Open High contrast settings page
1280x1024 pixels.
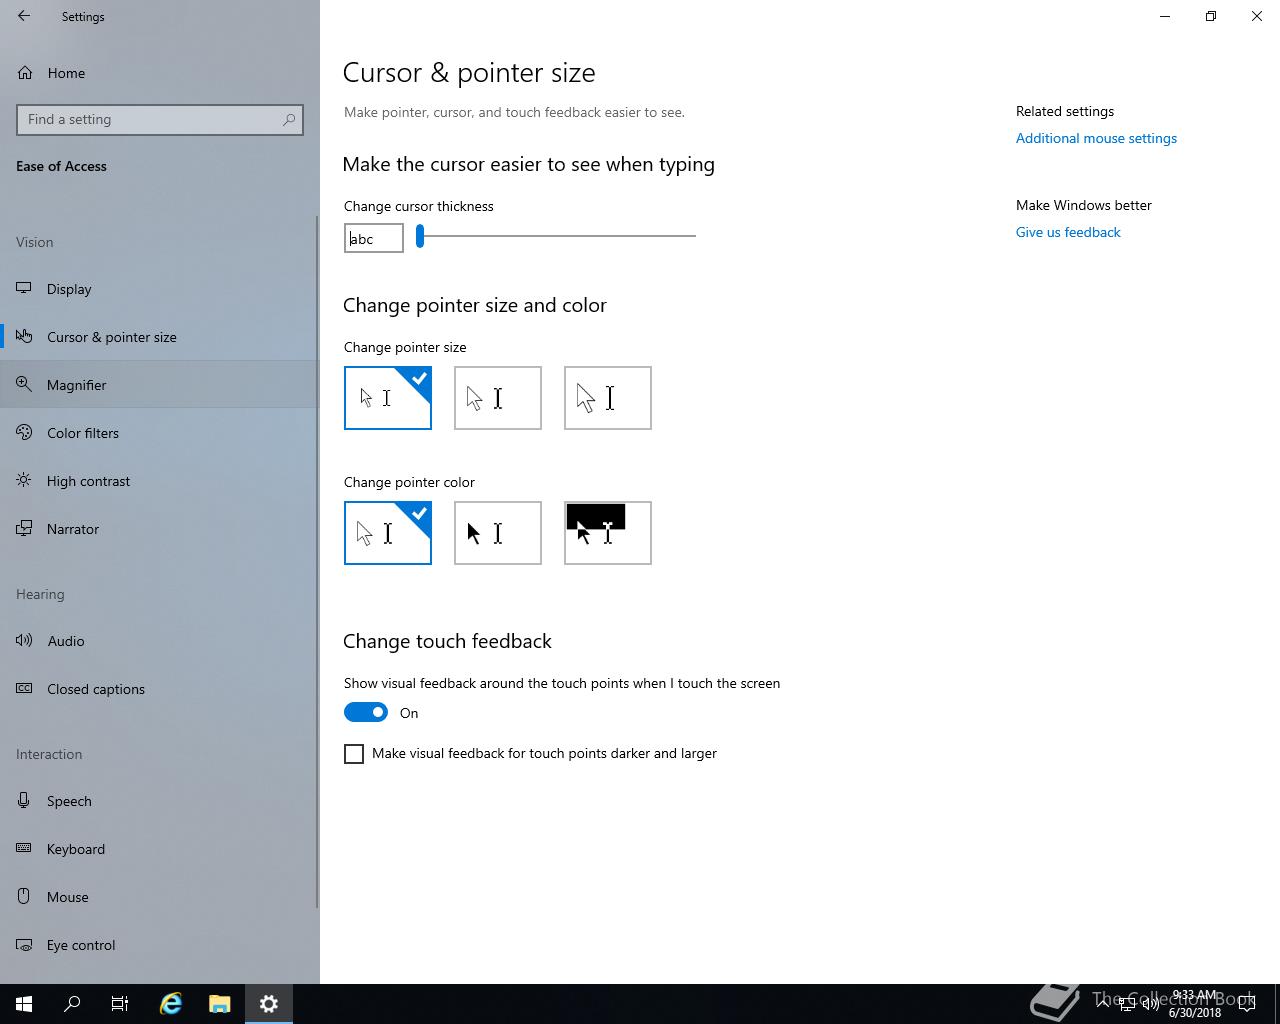[160, 481]
